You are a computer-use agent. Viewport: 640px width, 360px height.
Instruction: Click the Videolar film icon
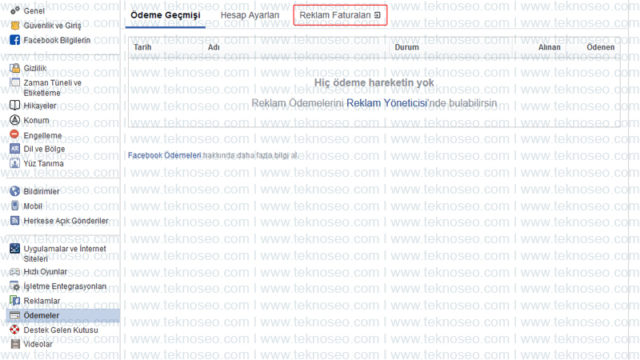tap(15, 344)
